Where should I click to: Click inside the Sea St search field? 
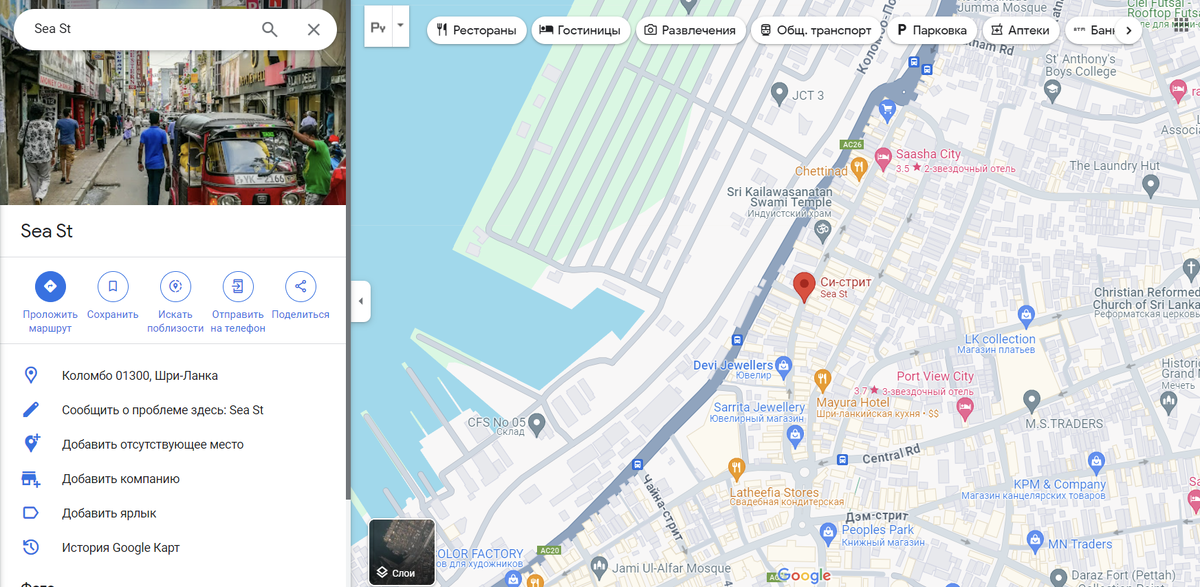point(140,29)
